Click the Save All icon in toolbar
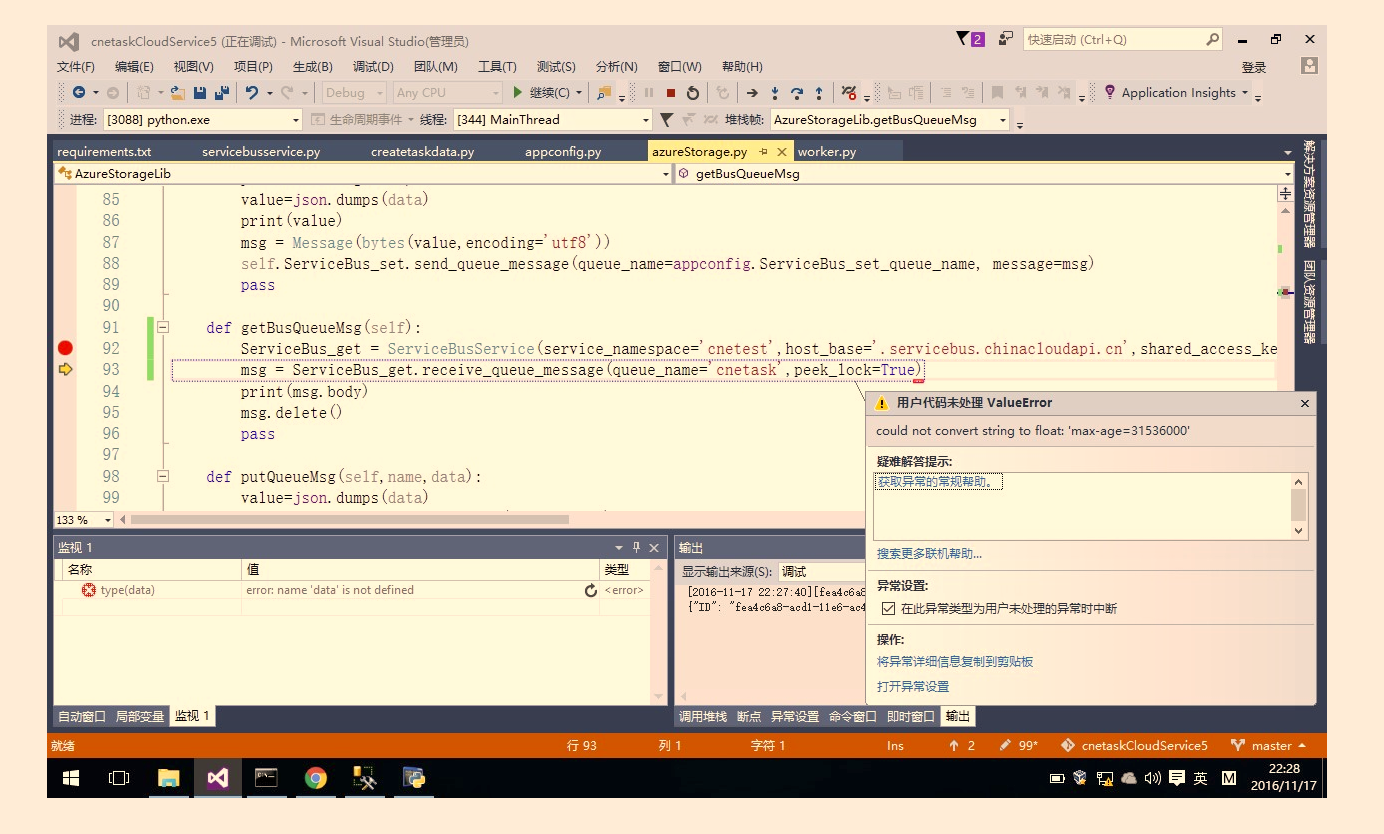The width and height of the screenshot is (1384, 834). (221, 93)
